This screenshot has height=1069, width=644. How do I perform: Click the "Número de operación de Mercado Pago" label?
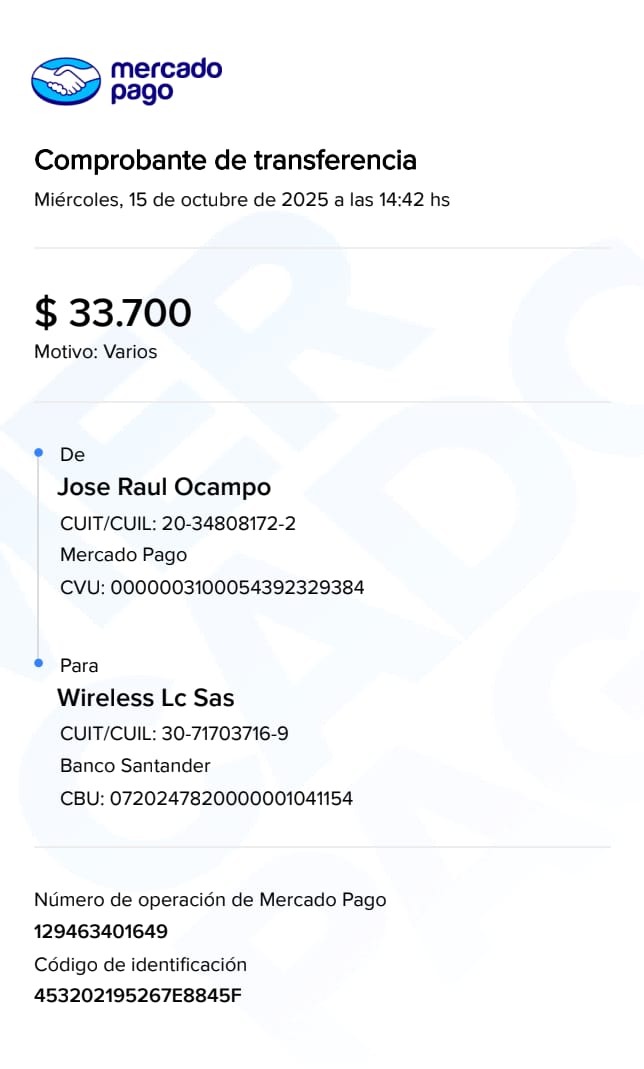pyautogui.click(x=210, y=899)
